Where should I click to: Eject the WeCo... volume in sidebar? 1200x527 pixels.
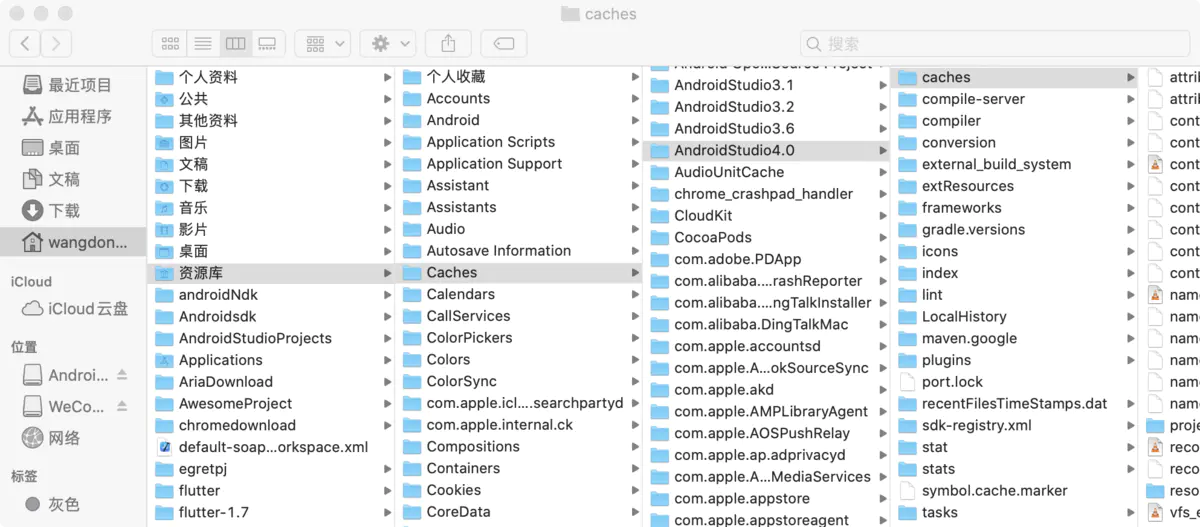point(122,406)
